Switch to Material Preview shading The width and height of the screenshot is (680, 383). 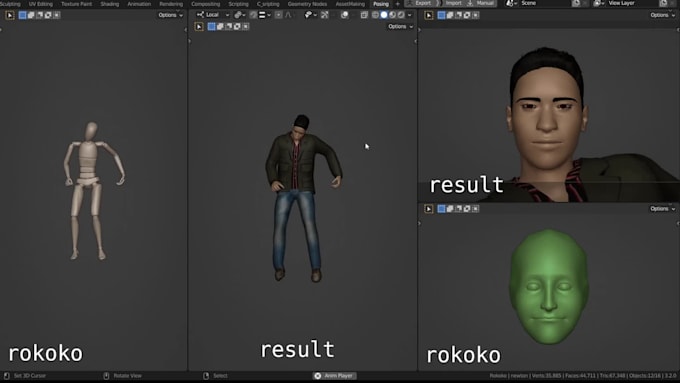[x=392, y=15]
